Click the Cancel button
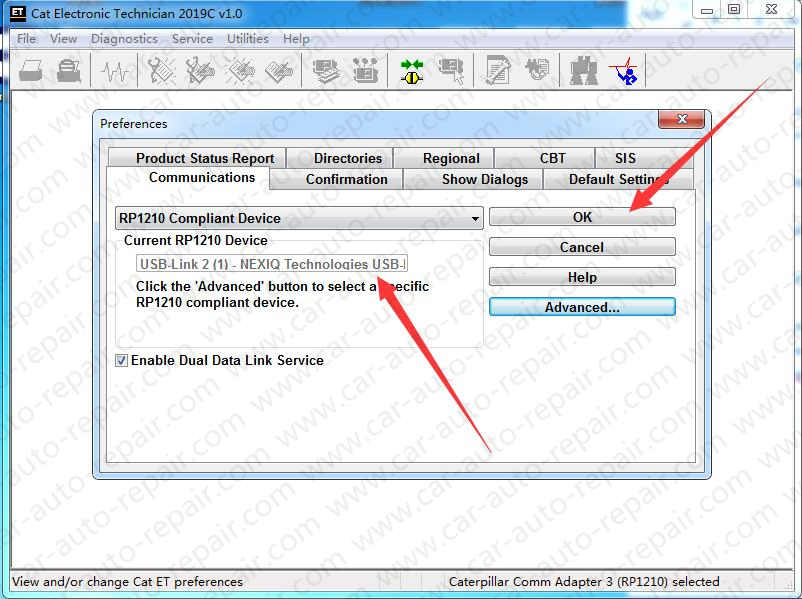Image resolution: width=802 pixels, height=599 pixels. [x=582, y=247]
